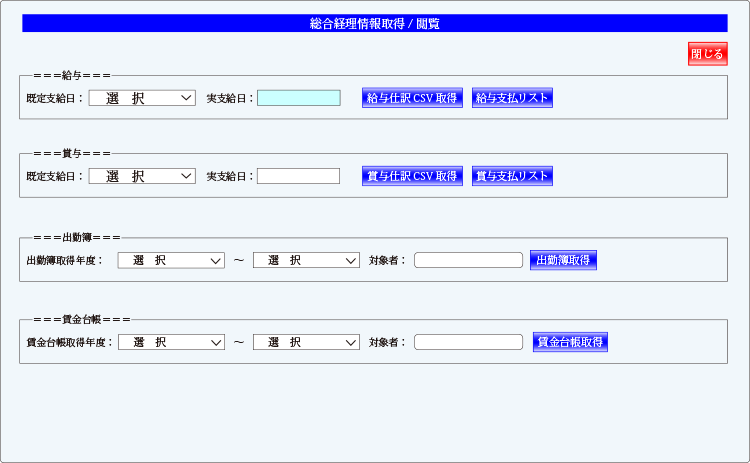This screenshot has width=750, height=463.
Task: Click 賃金台帳取得 button
Action: (570, 342)
